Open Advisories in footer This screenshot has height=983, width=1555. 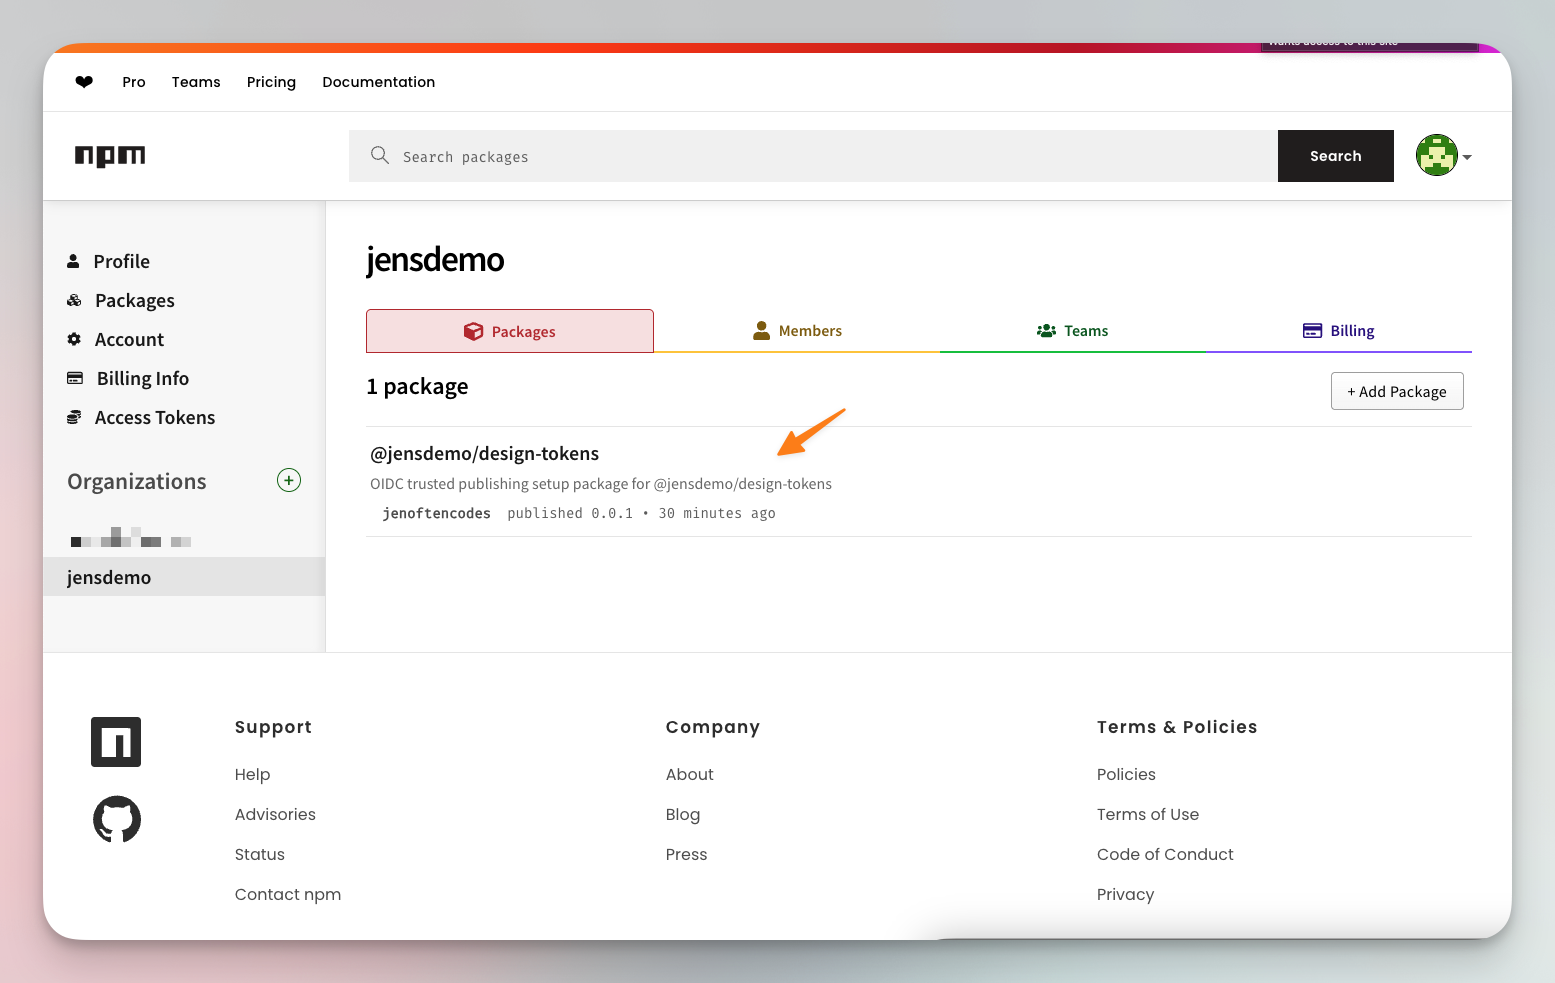tap(275, 814)
